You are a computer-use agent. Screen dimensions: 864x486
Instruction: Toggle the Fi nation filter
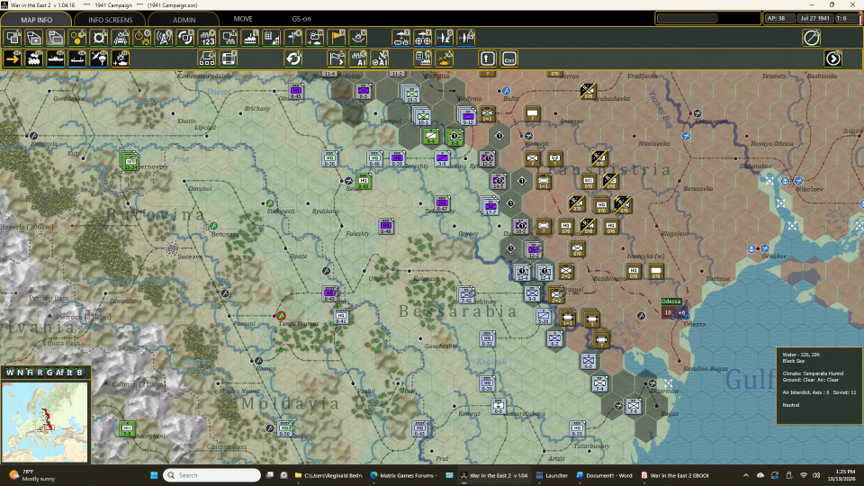pyautogui.click(x=30, y=372)
